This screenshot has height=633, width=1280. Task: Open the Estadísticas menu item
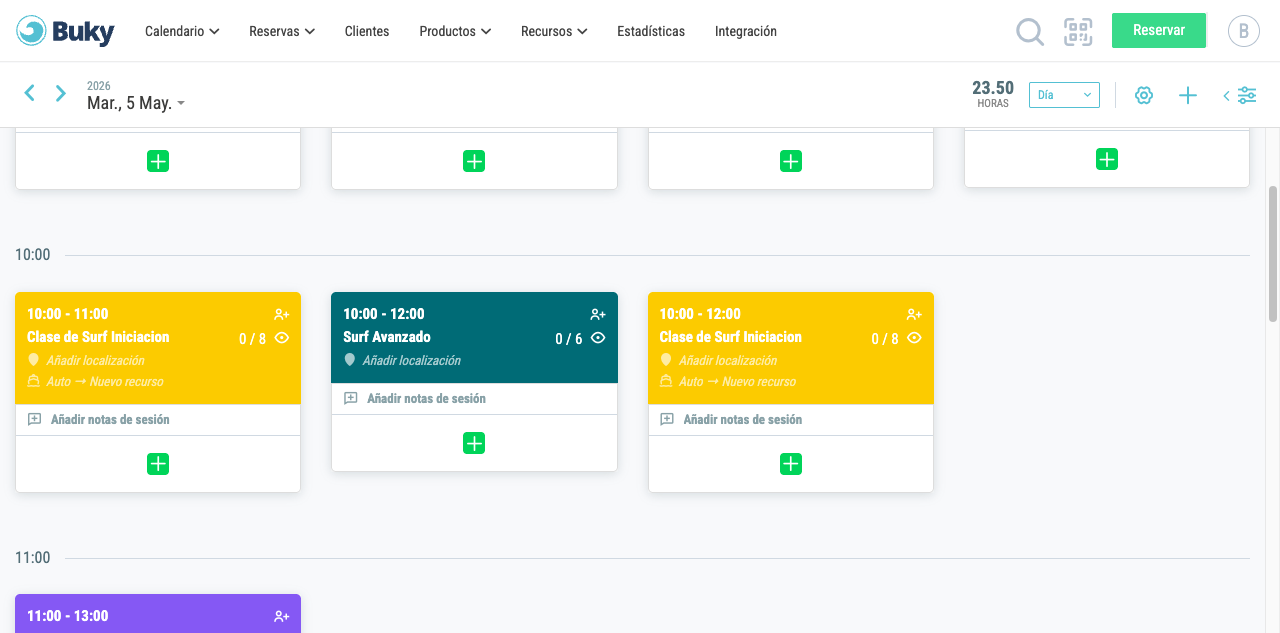[651, 31]
